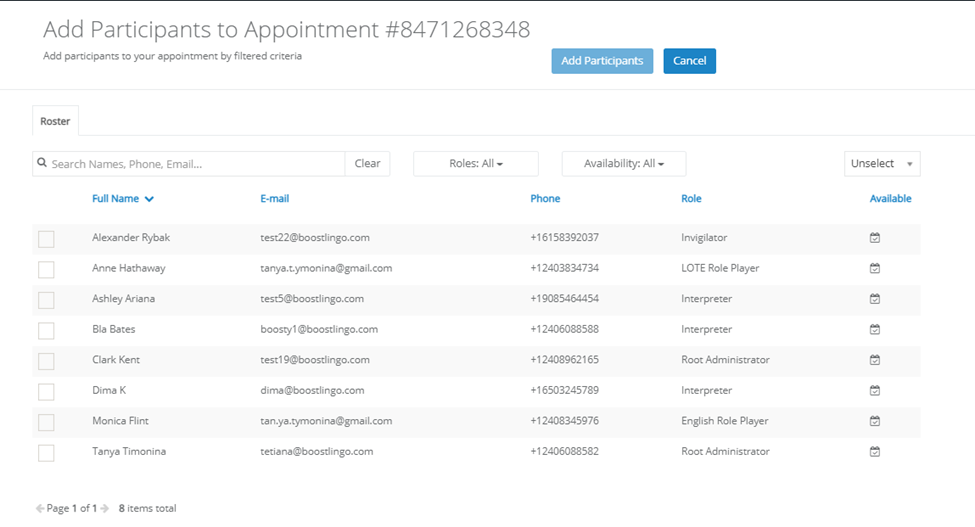The image size is (975, 527).
Task: Open availability calendar for Dima K
Action: (x=874, y=390)
